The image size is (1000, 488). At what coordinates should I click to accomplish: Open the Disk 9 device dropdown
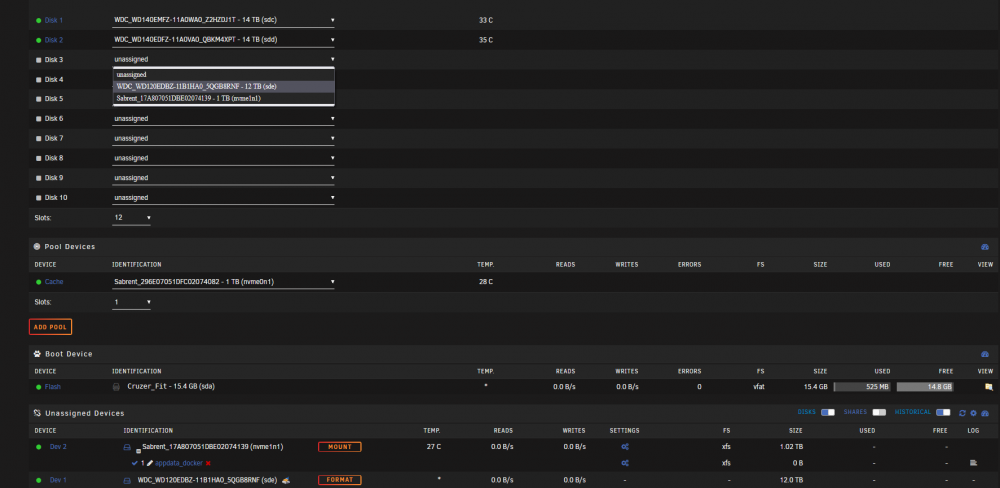pyautogui.click(x=223, y=178)
